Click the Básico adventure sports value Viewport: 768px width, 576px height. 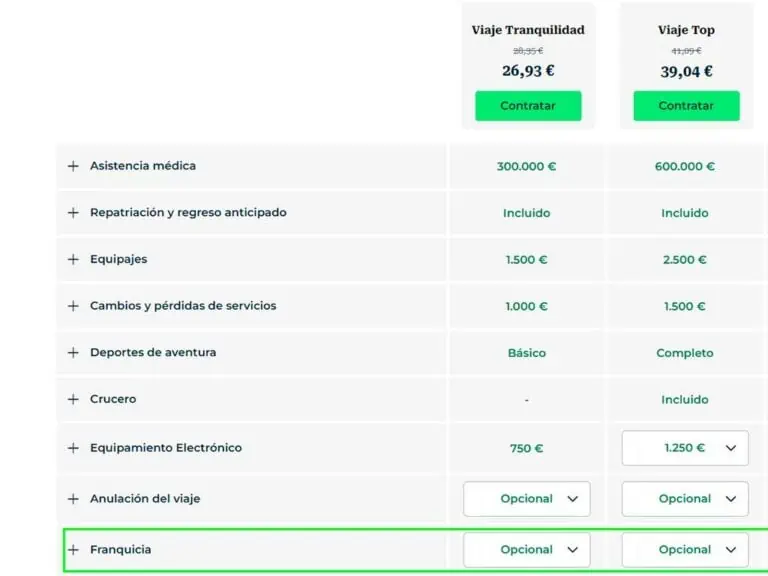[x=527, y=353]
